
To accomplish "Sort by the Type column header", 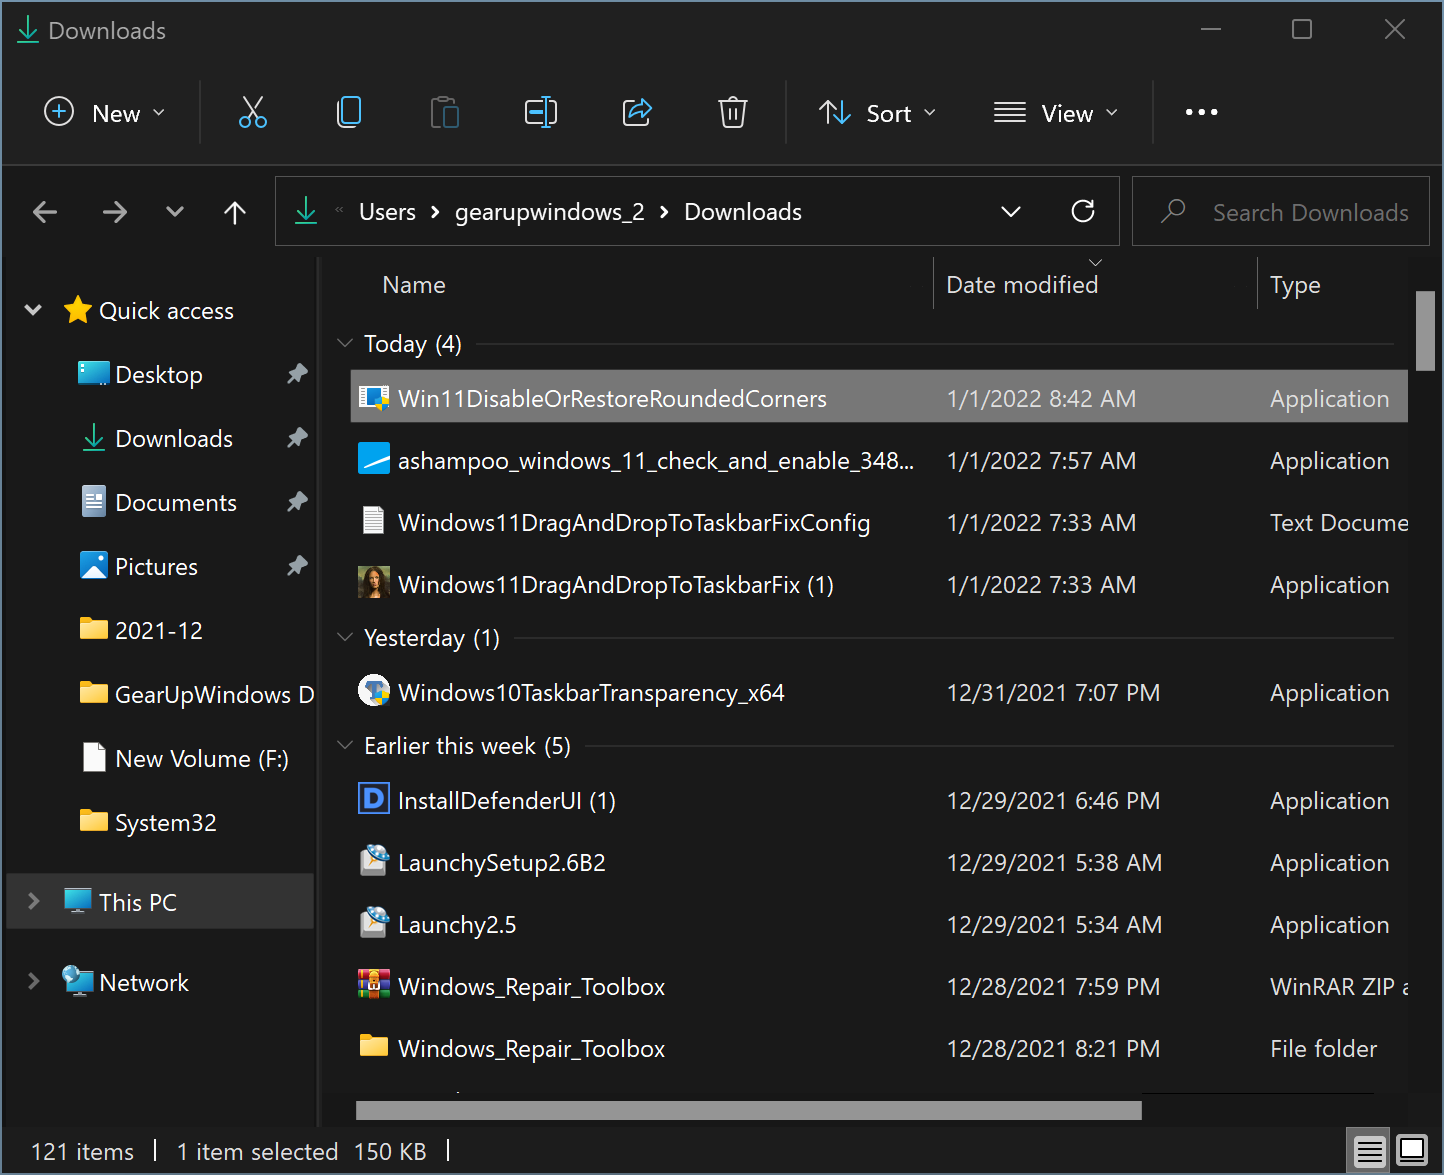I will (1295, 285).
